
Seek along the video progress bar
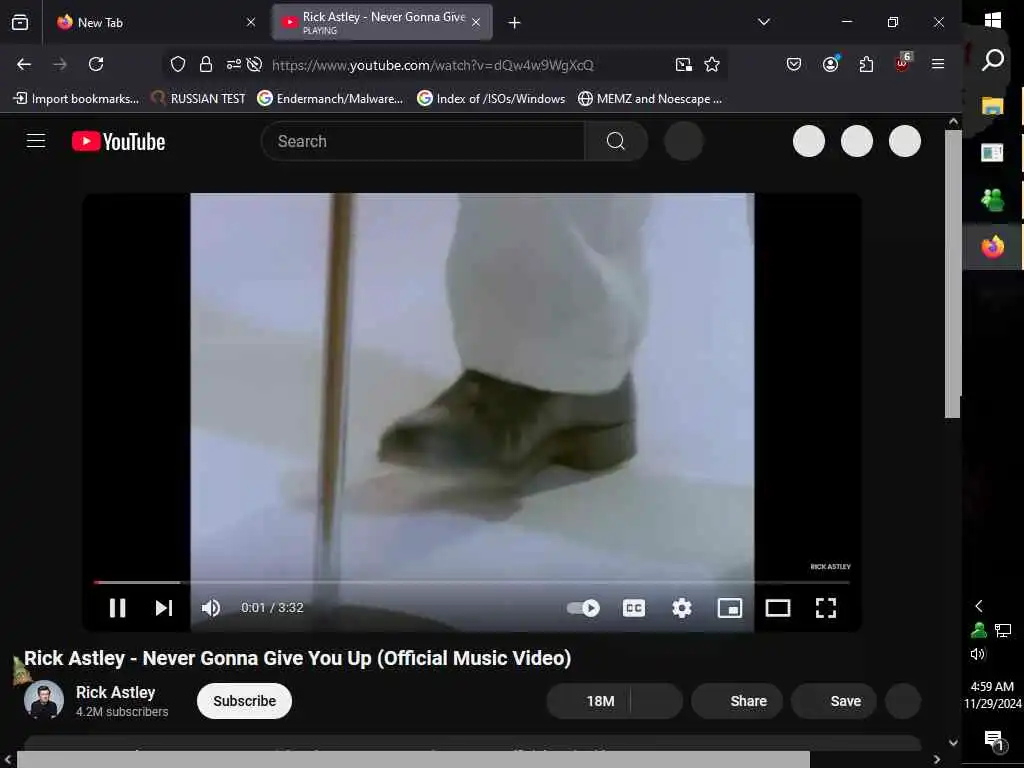coord(472,582)
